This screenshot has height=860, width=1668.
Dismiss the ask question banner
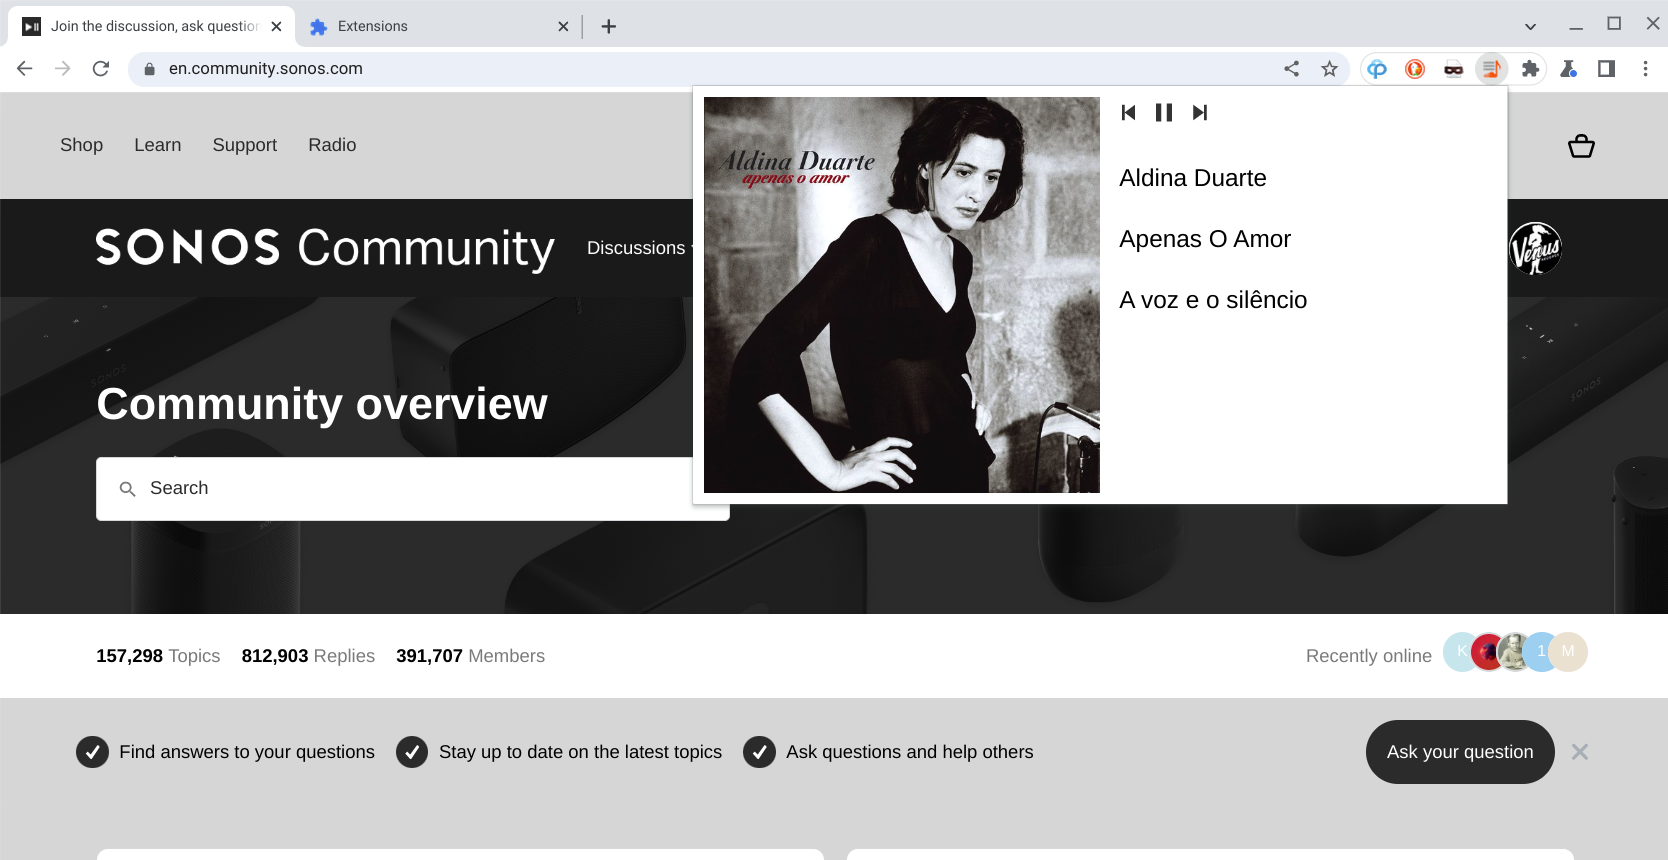pos(1580,752)
